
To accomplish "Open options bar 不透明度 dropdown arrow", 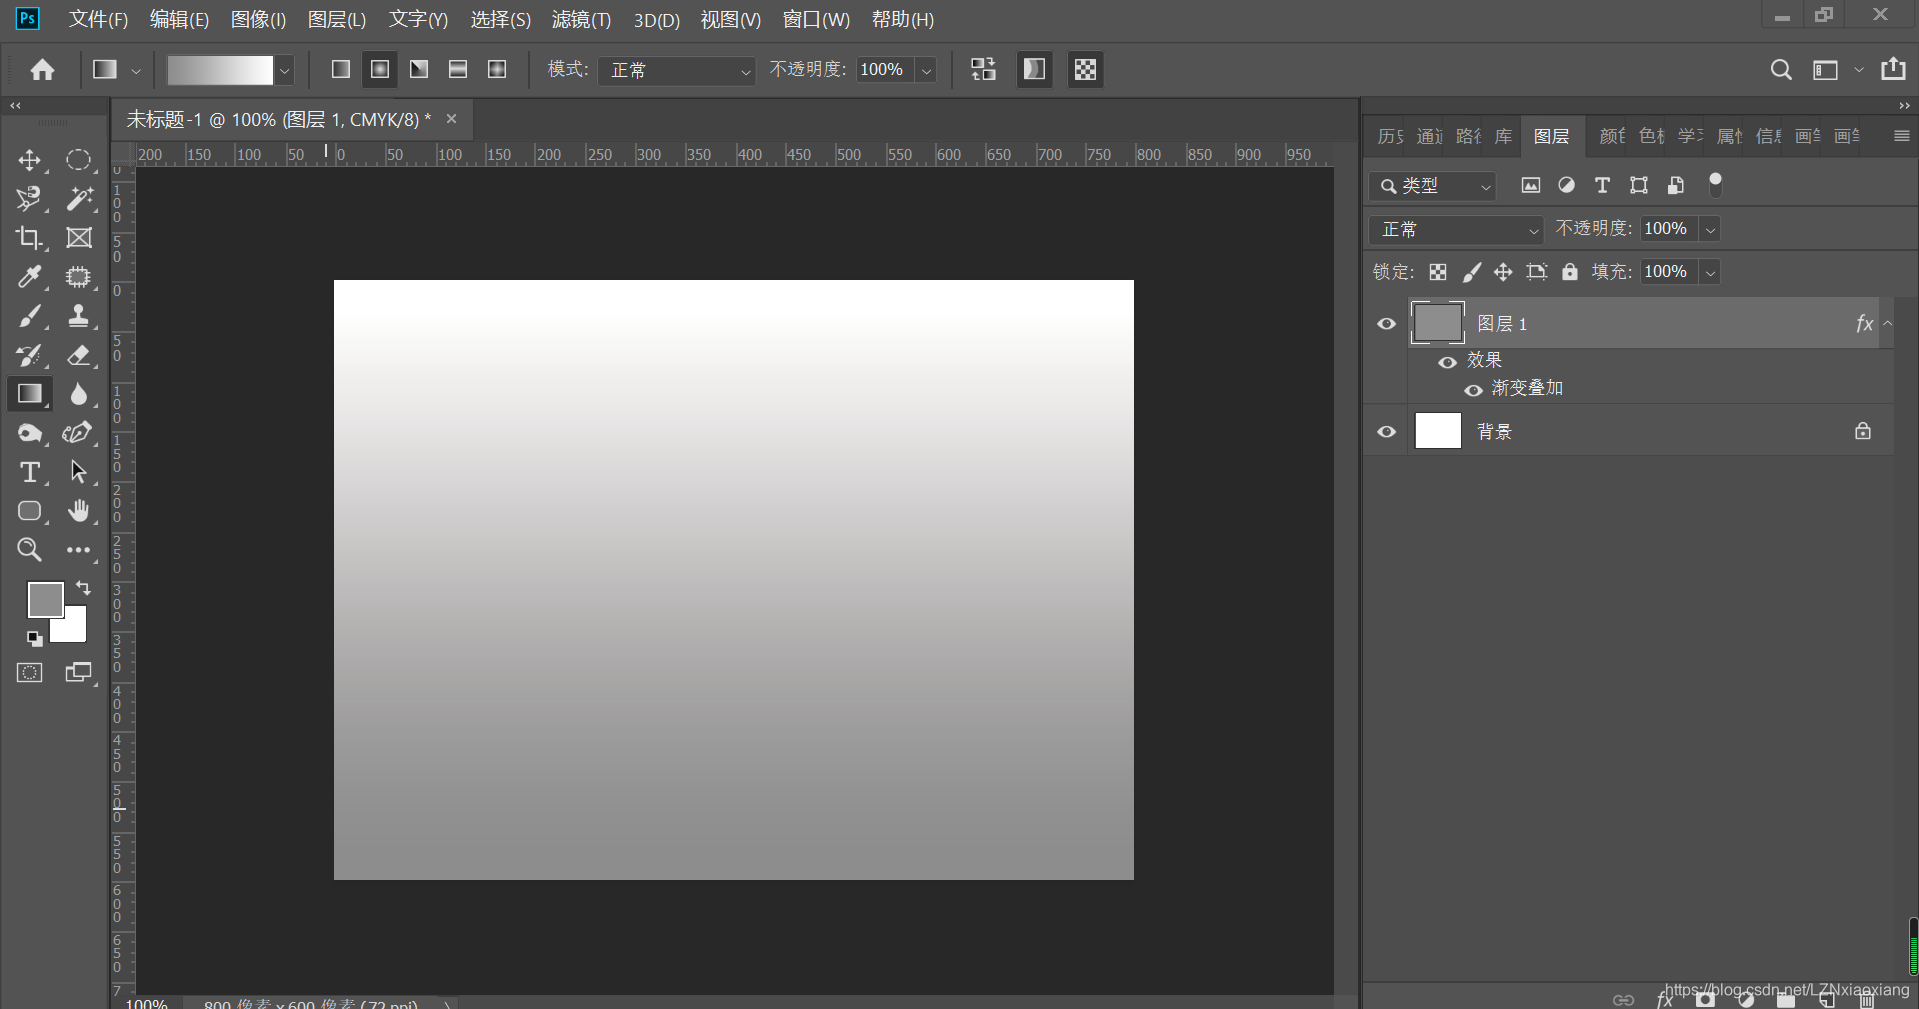I will point(927,70).
